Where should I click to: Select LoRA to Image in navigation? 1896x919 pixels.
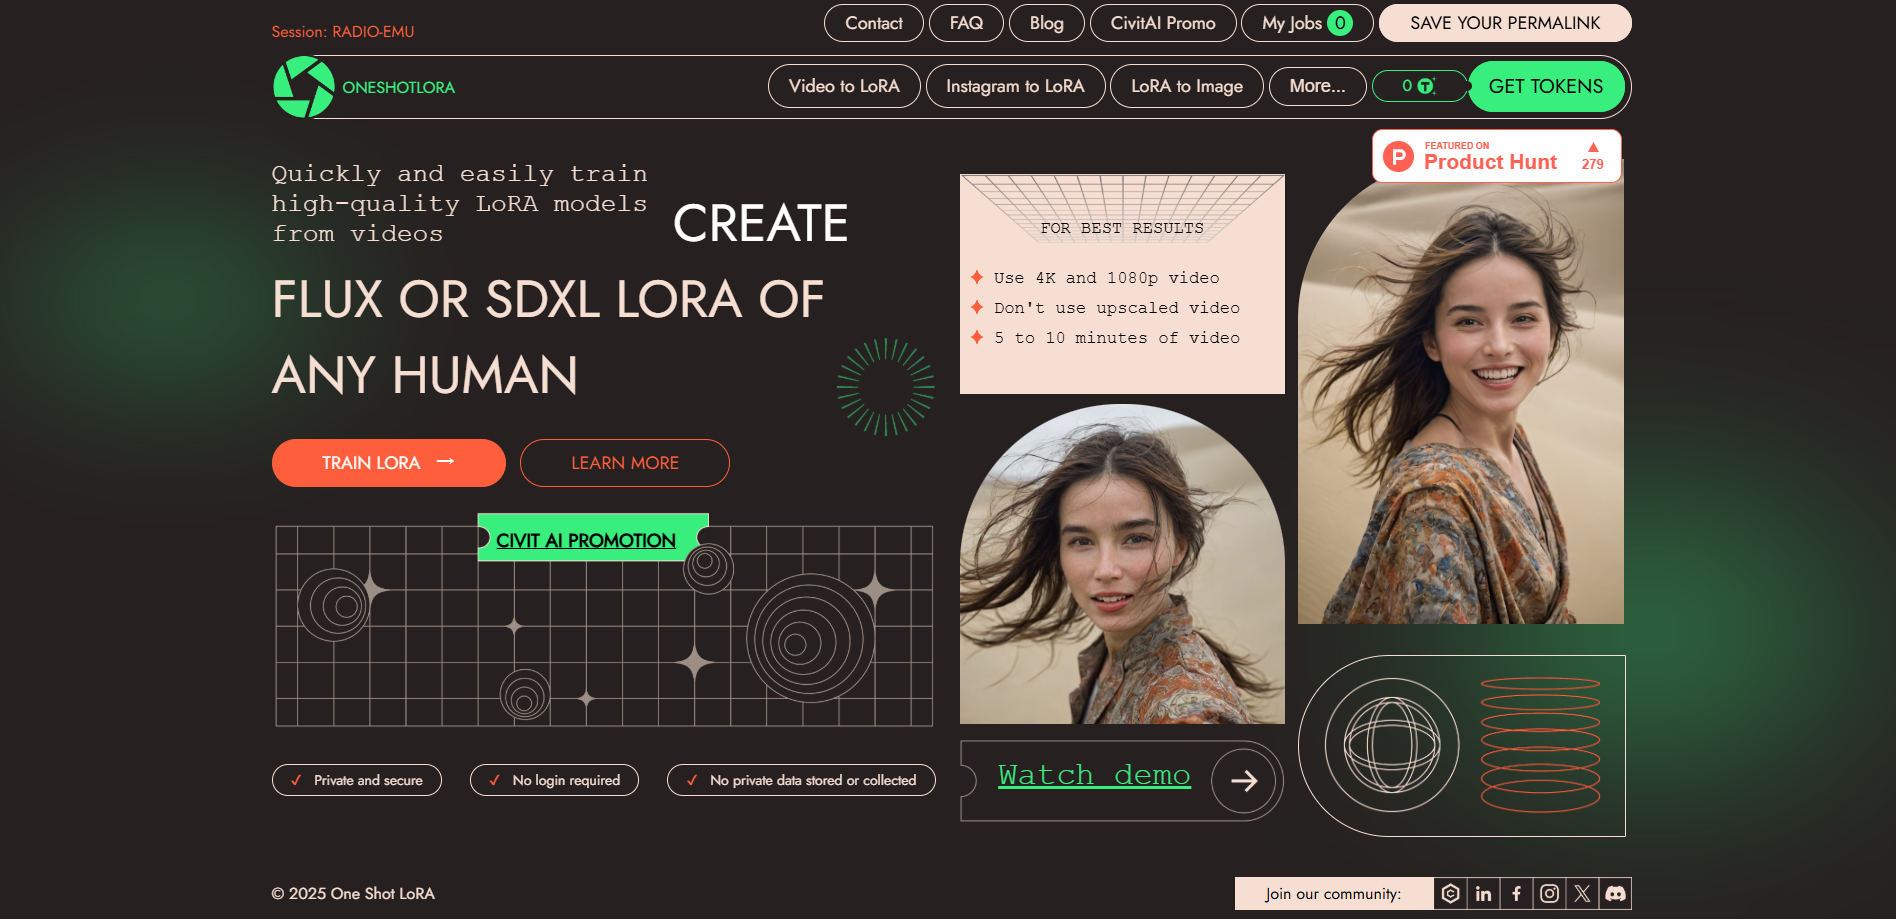click(1186, 86)
